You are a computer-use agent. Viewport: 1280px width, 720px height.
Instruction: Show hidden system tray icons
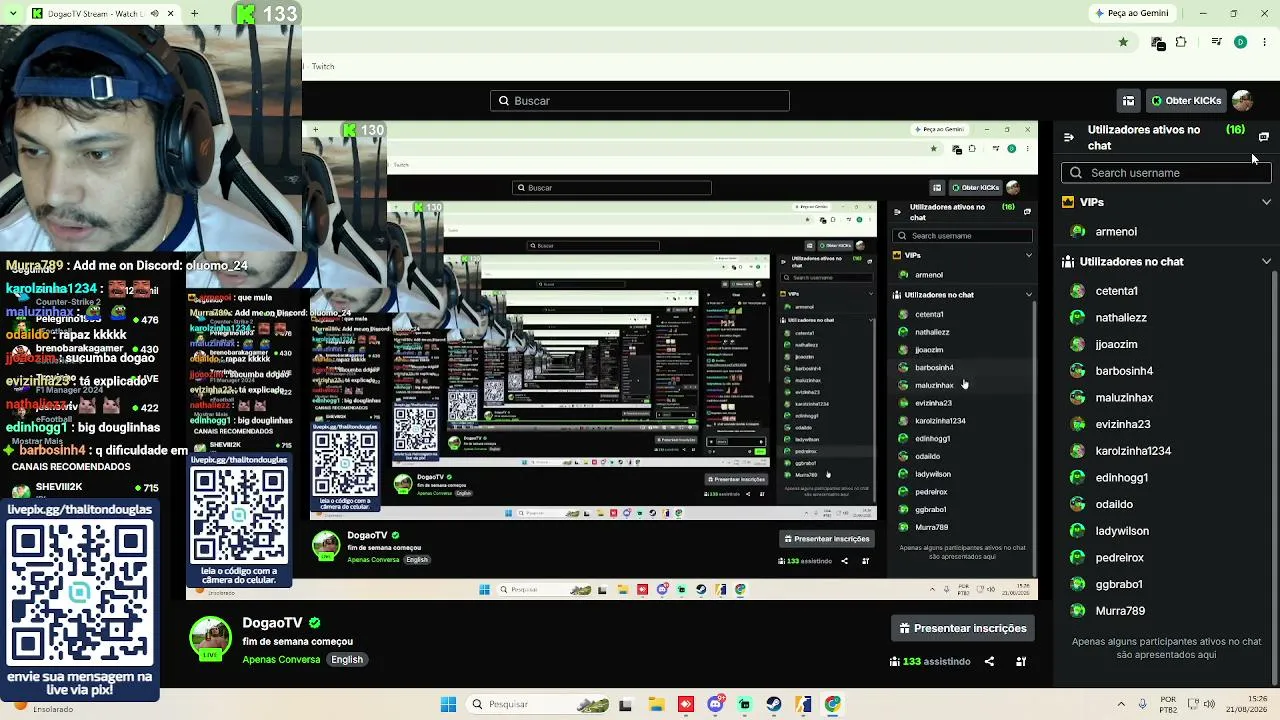coord(1121,704)
